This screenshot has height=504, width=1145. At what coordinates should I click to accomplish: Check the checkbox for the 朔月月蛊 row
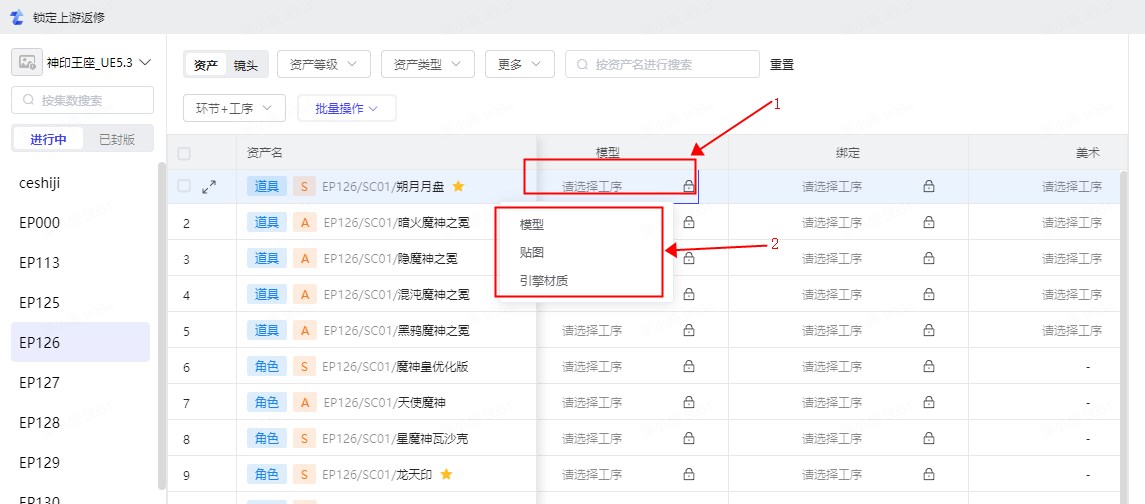184,186
